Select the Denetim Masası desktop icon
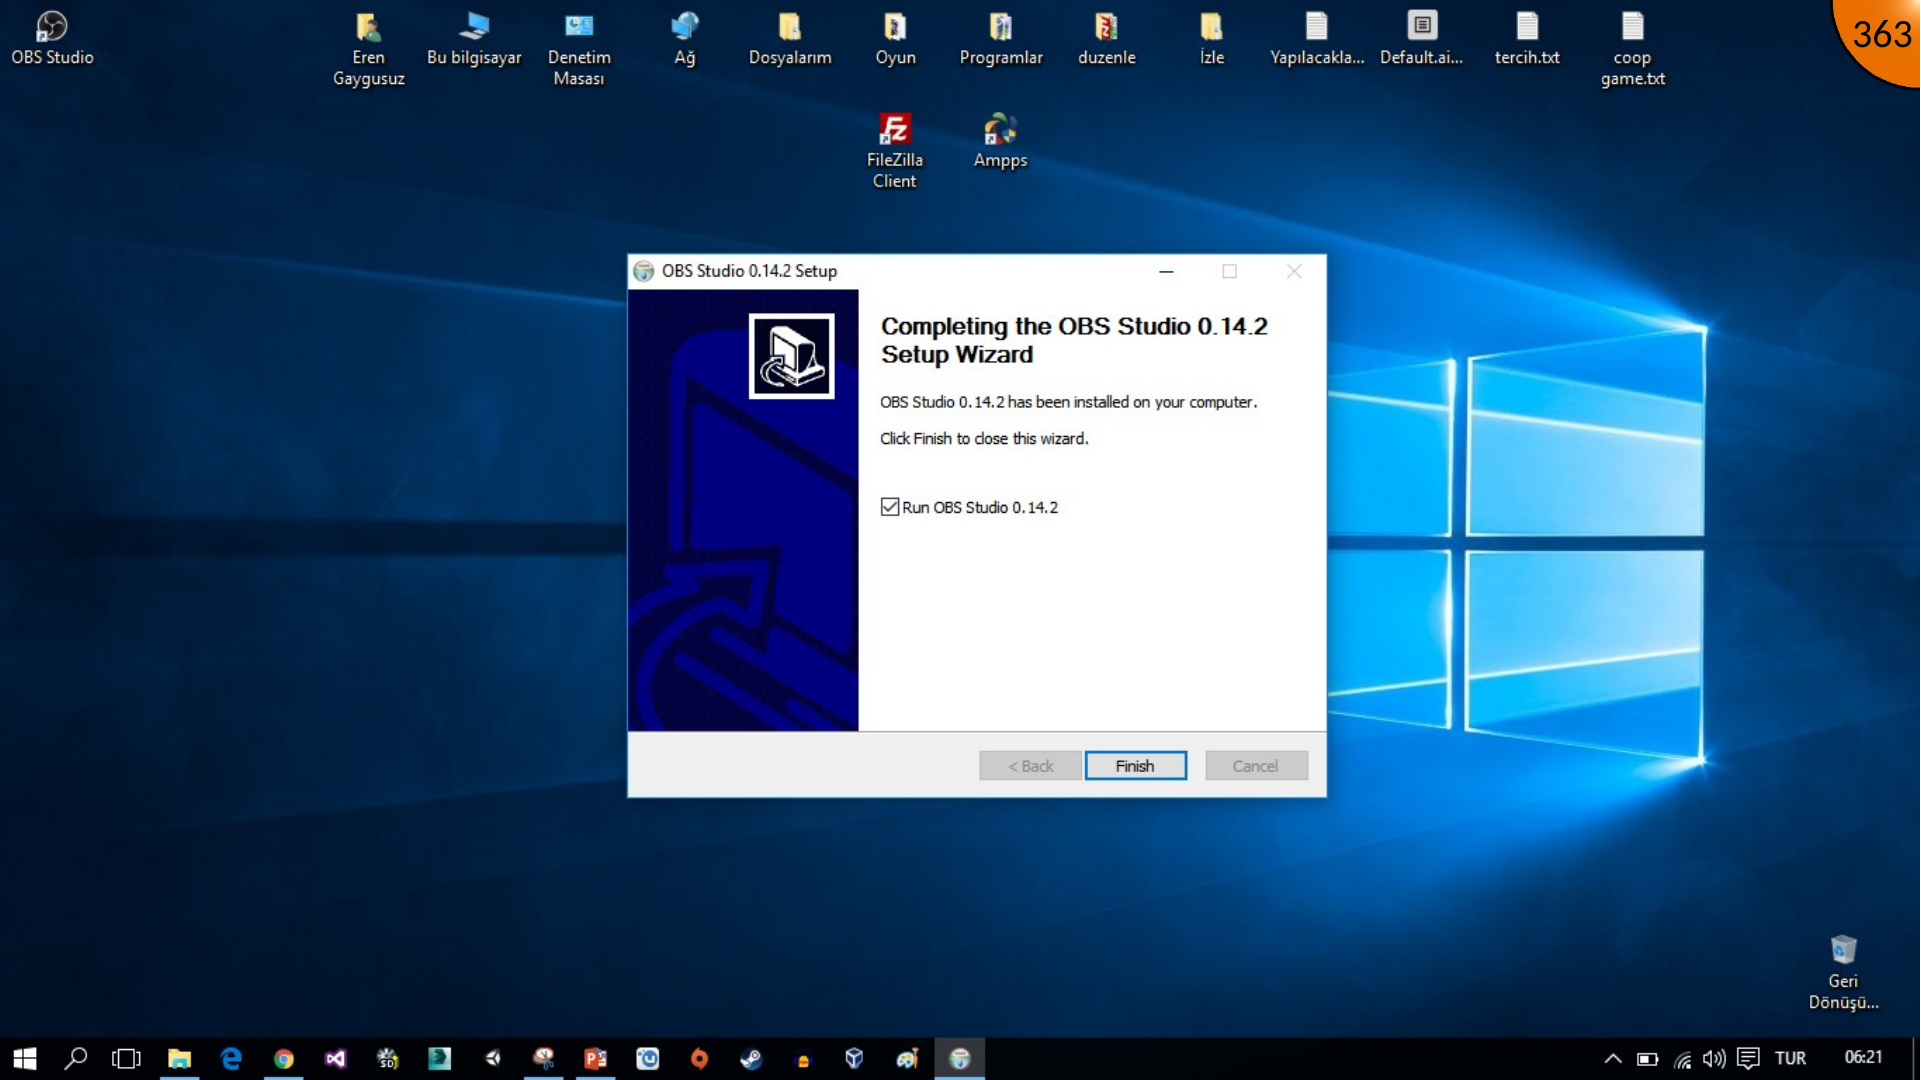Viewport: 1921px width, 1080px height. [x=579, y=49]
